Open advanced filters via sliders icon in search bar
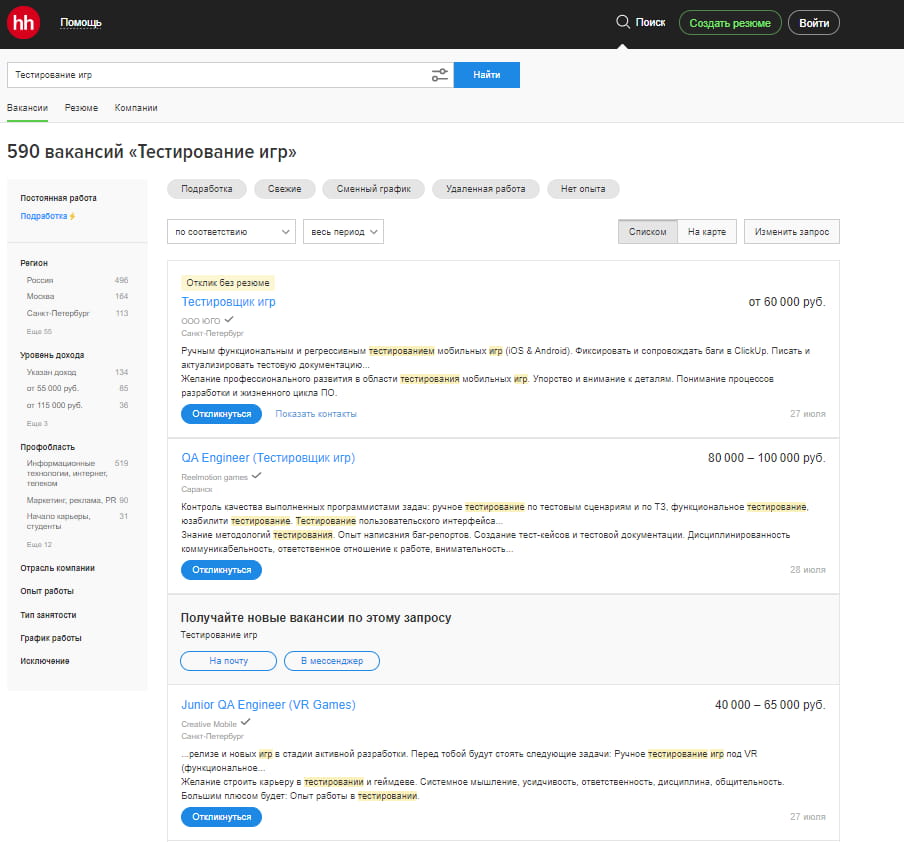 click(x=440, y=74)
